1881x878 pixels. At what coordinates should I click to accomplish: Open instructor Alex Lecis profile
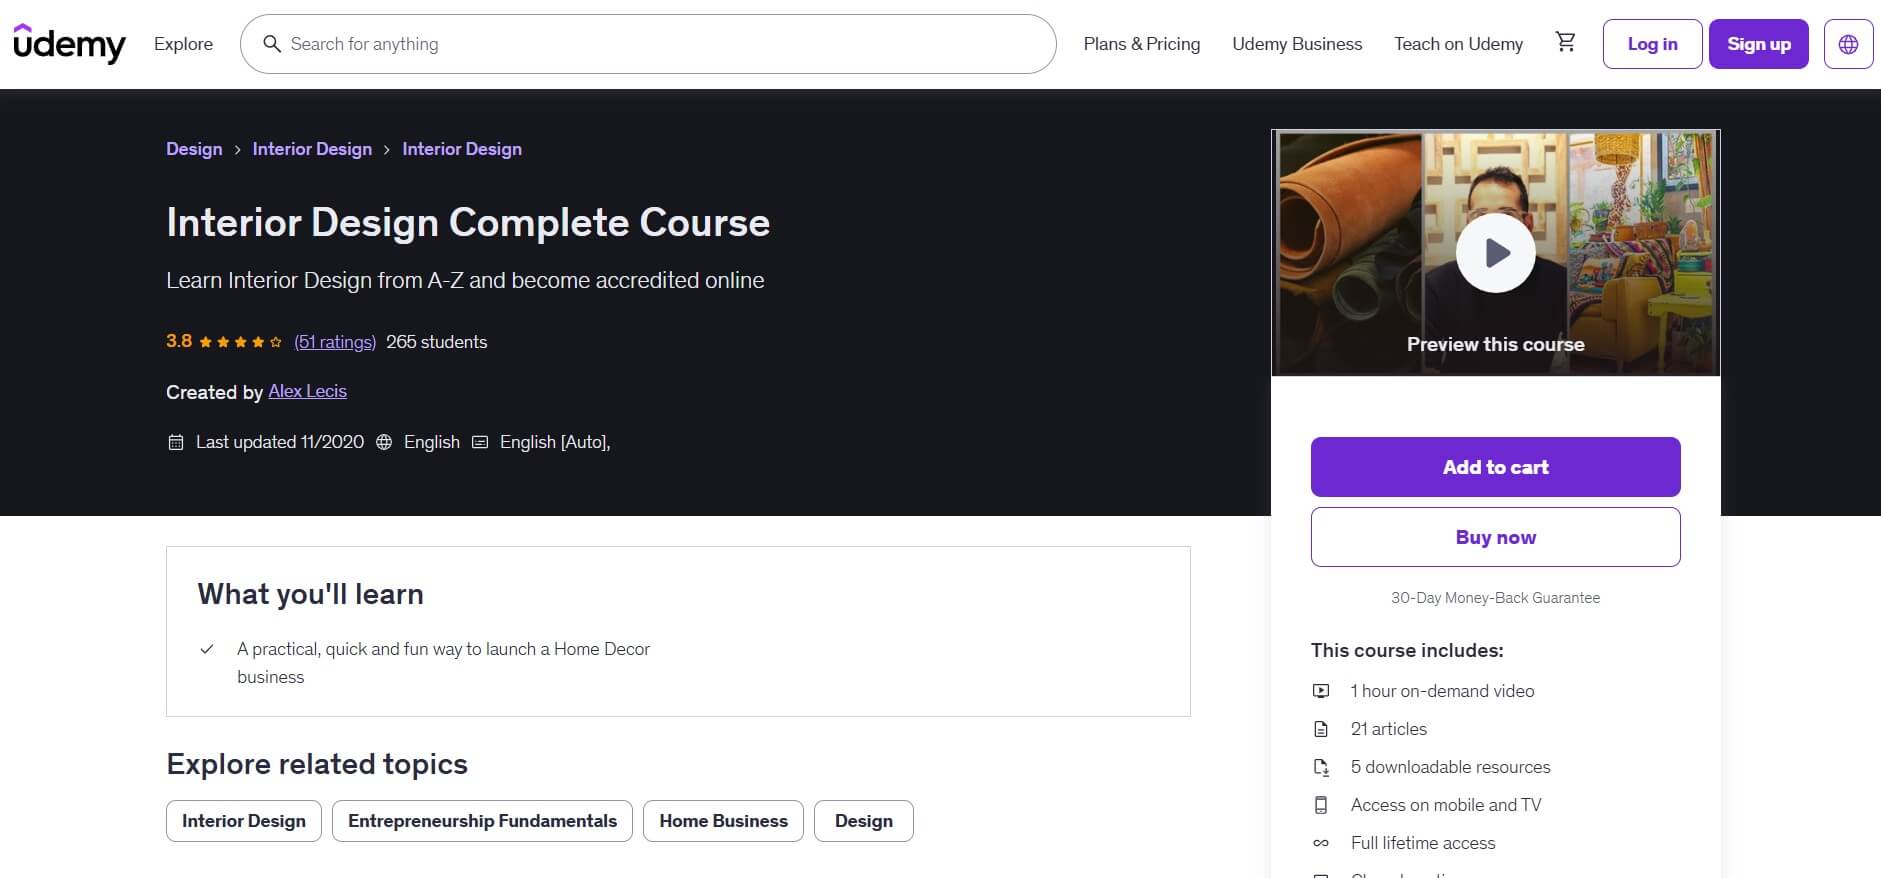coord(307,391)
